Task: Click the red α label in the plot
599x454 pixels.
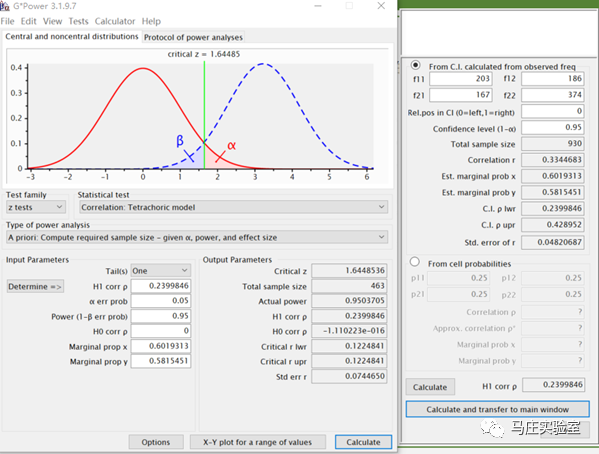Action: (232, 146)
